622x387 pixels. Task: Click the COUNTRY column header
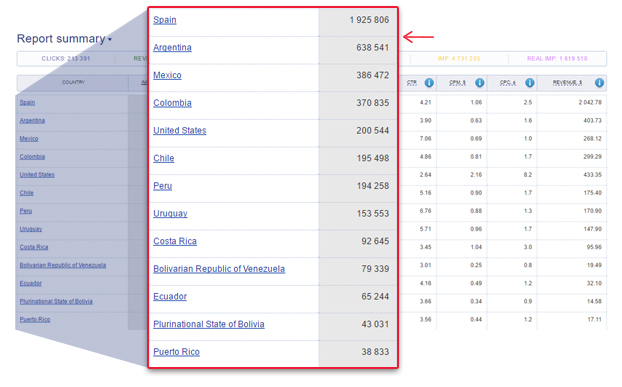point(73,82)
